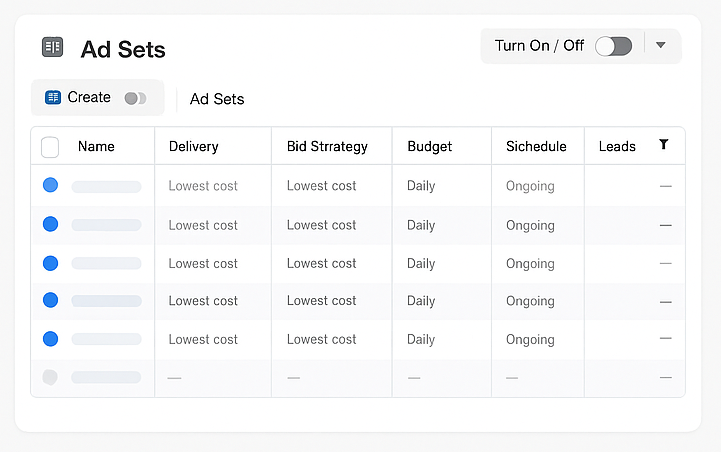Click the greyed-out status dot in last row

[51, 377]
